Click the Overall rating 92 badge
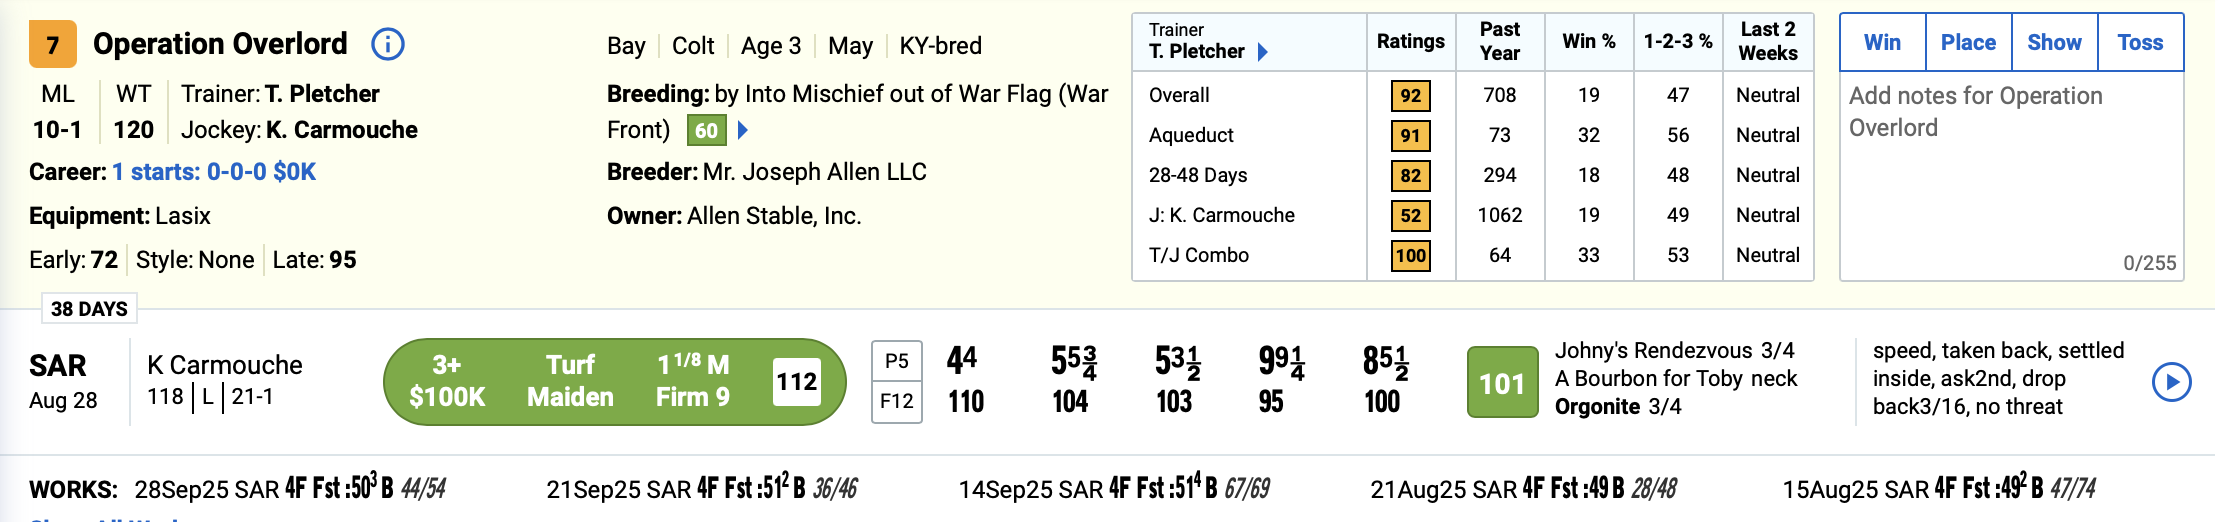 click(x=1410, y=96)
